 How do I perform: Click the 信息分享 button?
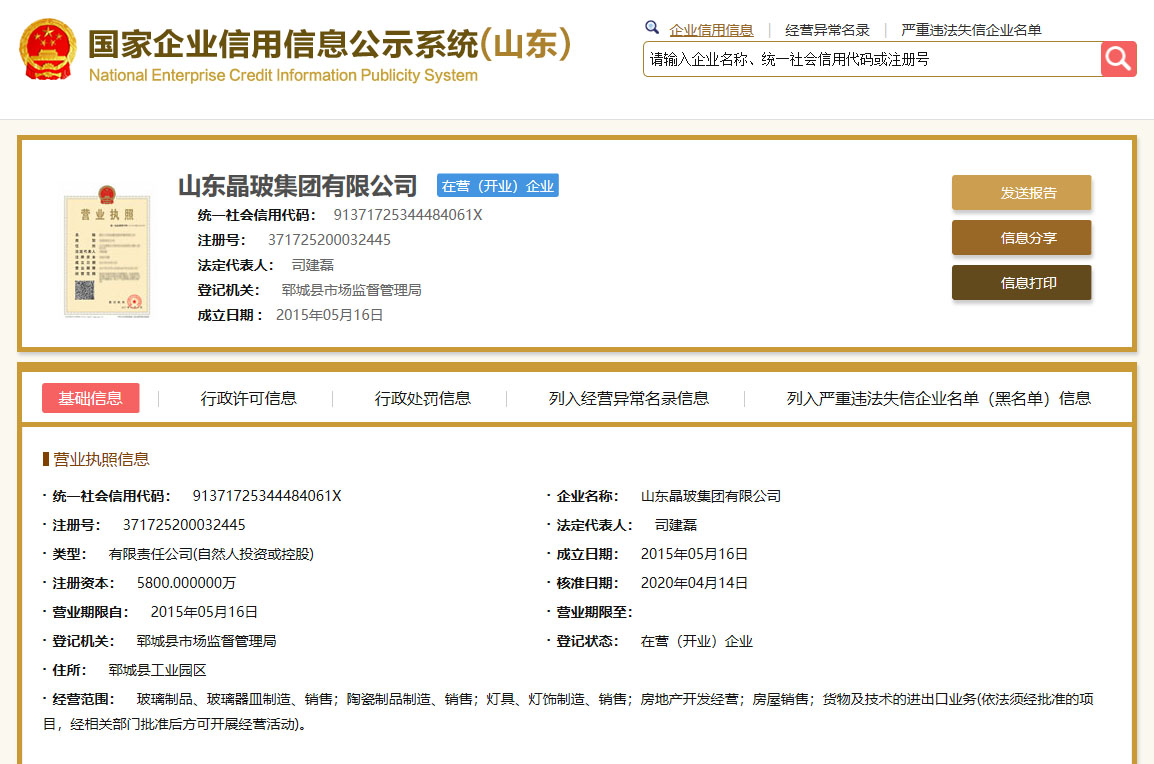pyautogui.click(x=1021, y=238)
